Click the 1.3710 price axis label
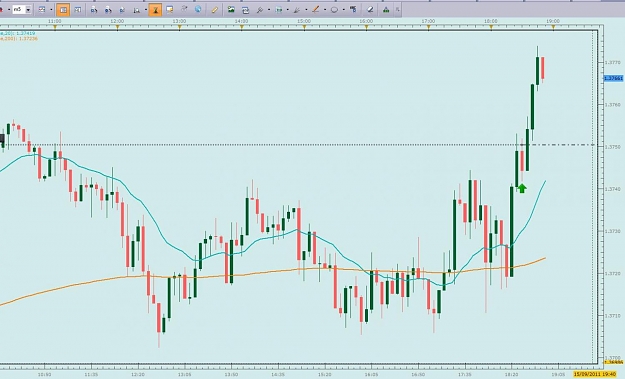The width and height of the screenshot is (625, 379). point(613,316)
